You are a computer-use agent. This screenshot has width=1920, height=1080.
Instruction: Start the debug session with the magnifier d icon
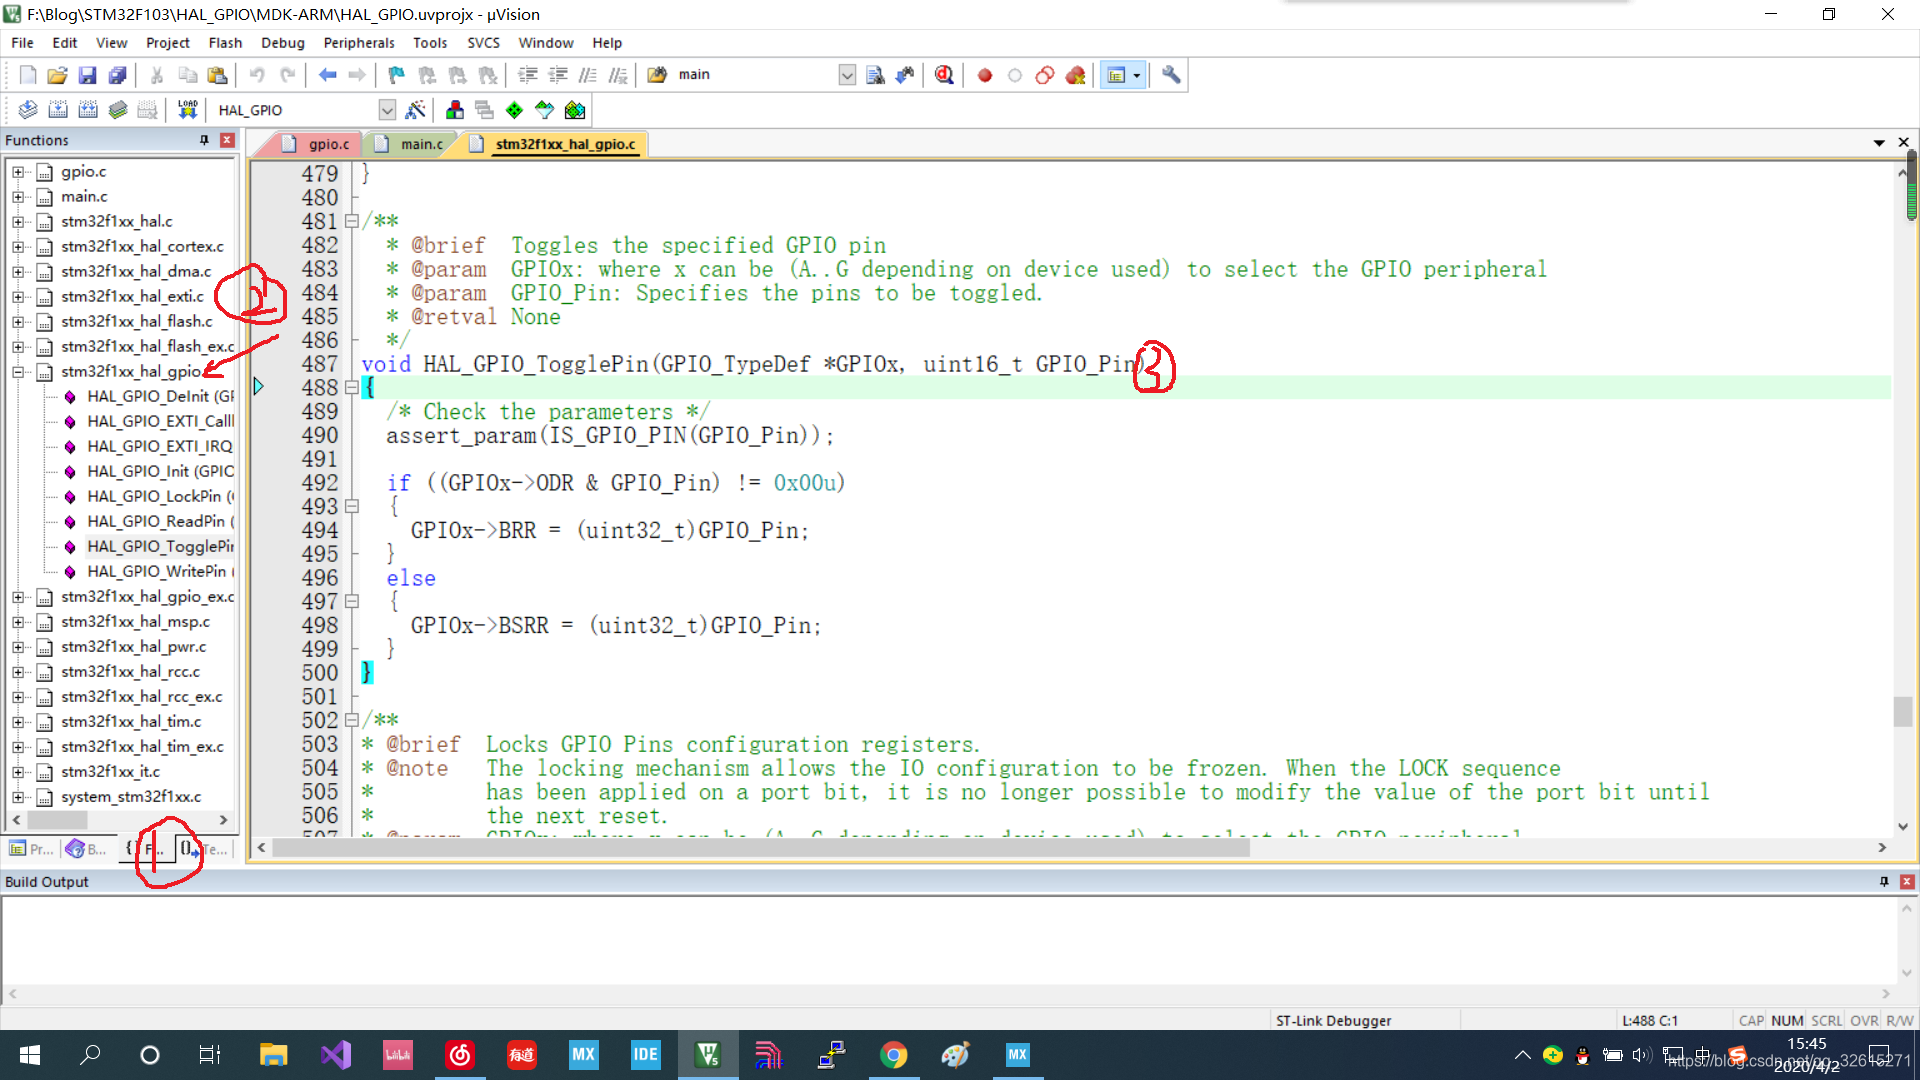tap(944, 75)
